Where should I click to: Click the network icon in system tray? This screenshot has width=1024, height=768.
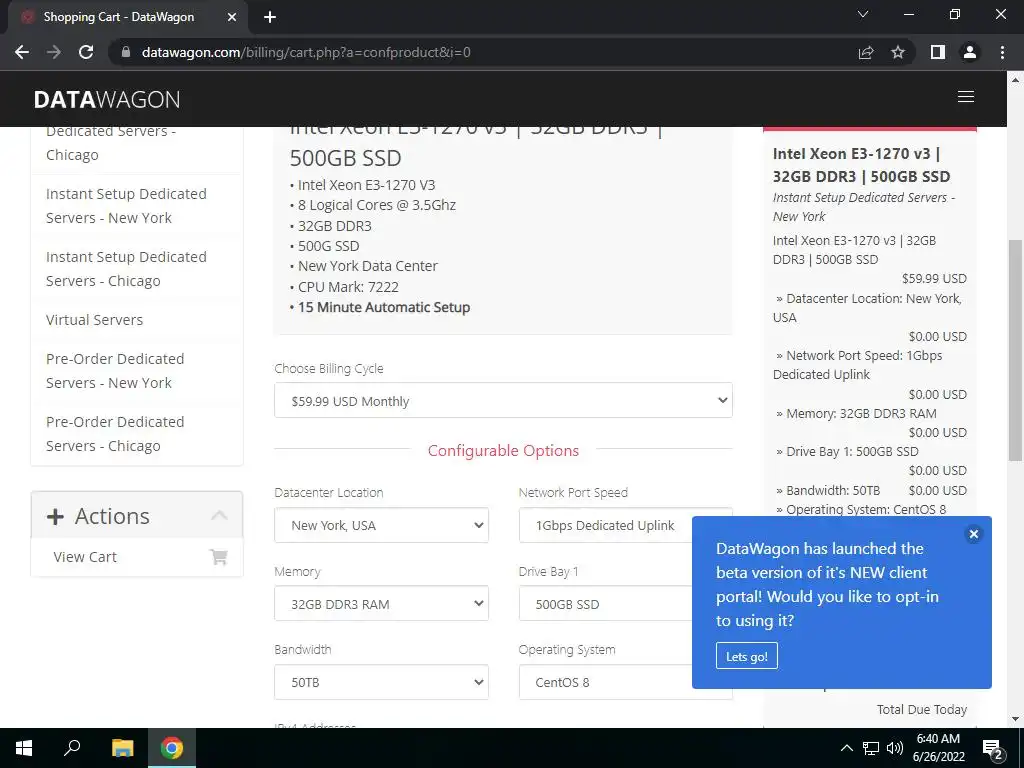tap(871, 748)
